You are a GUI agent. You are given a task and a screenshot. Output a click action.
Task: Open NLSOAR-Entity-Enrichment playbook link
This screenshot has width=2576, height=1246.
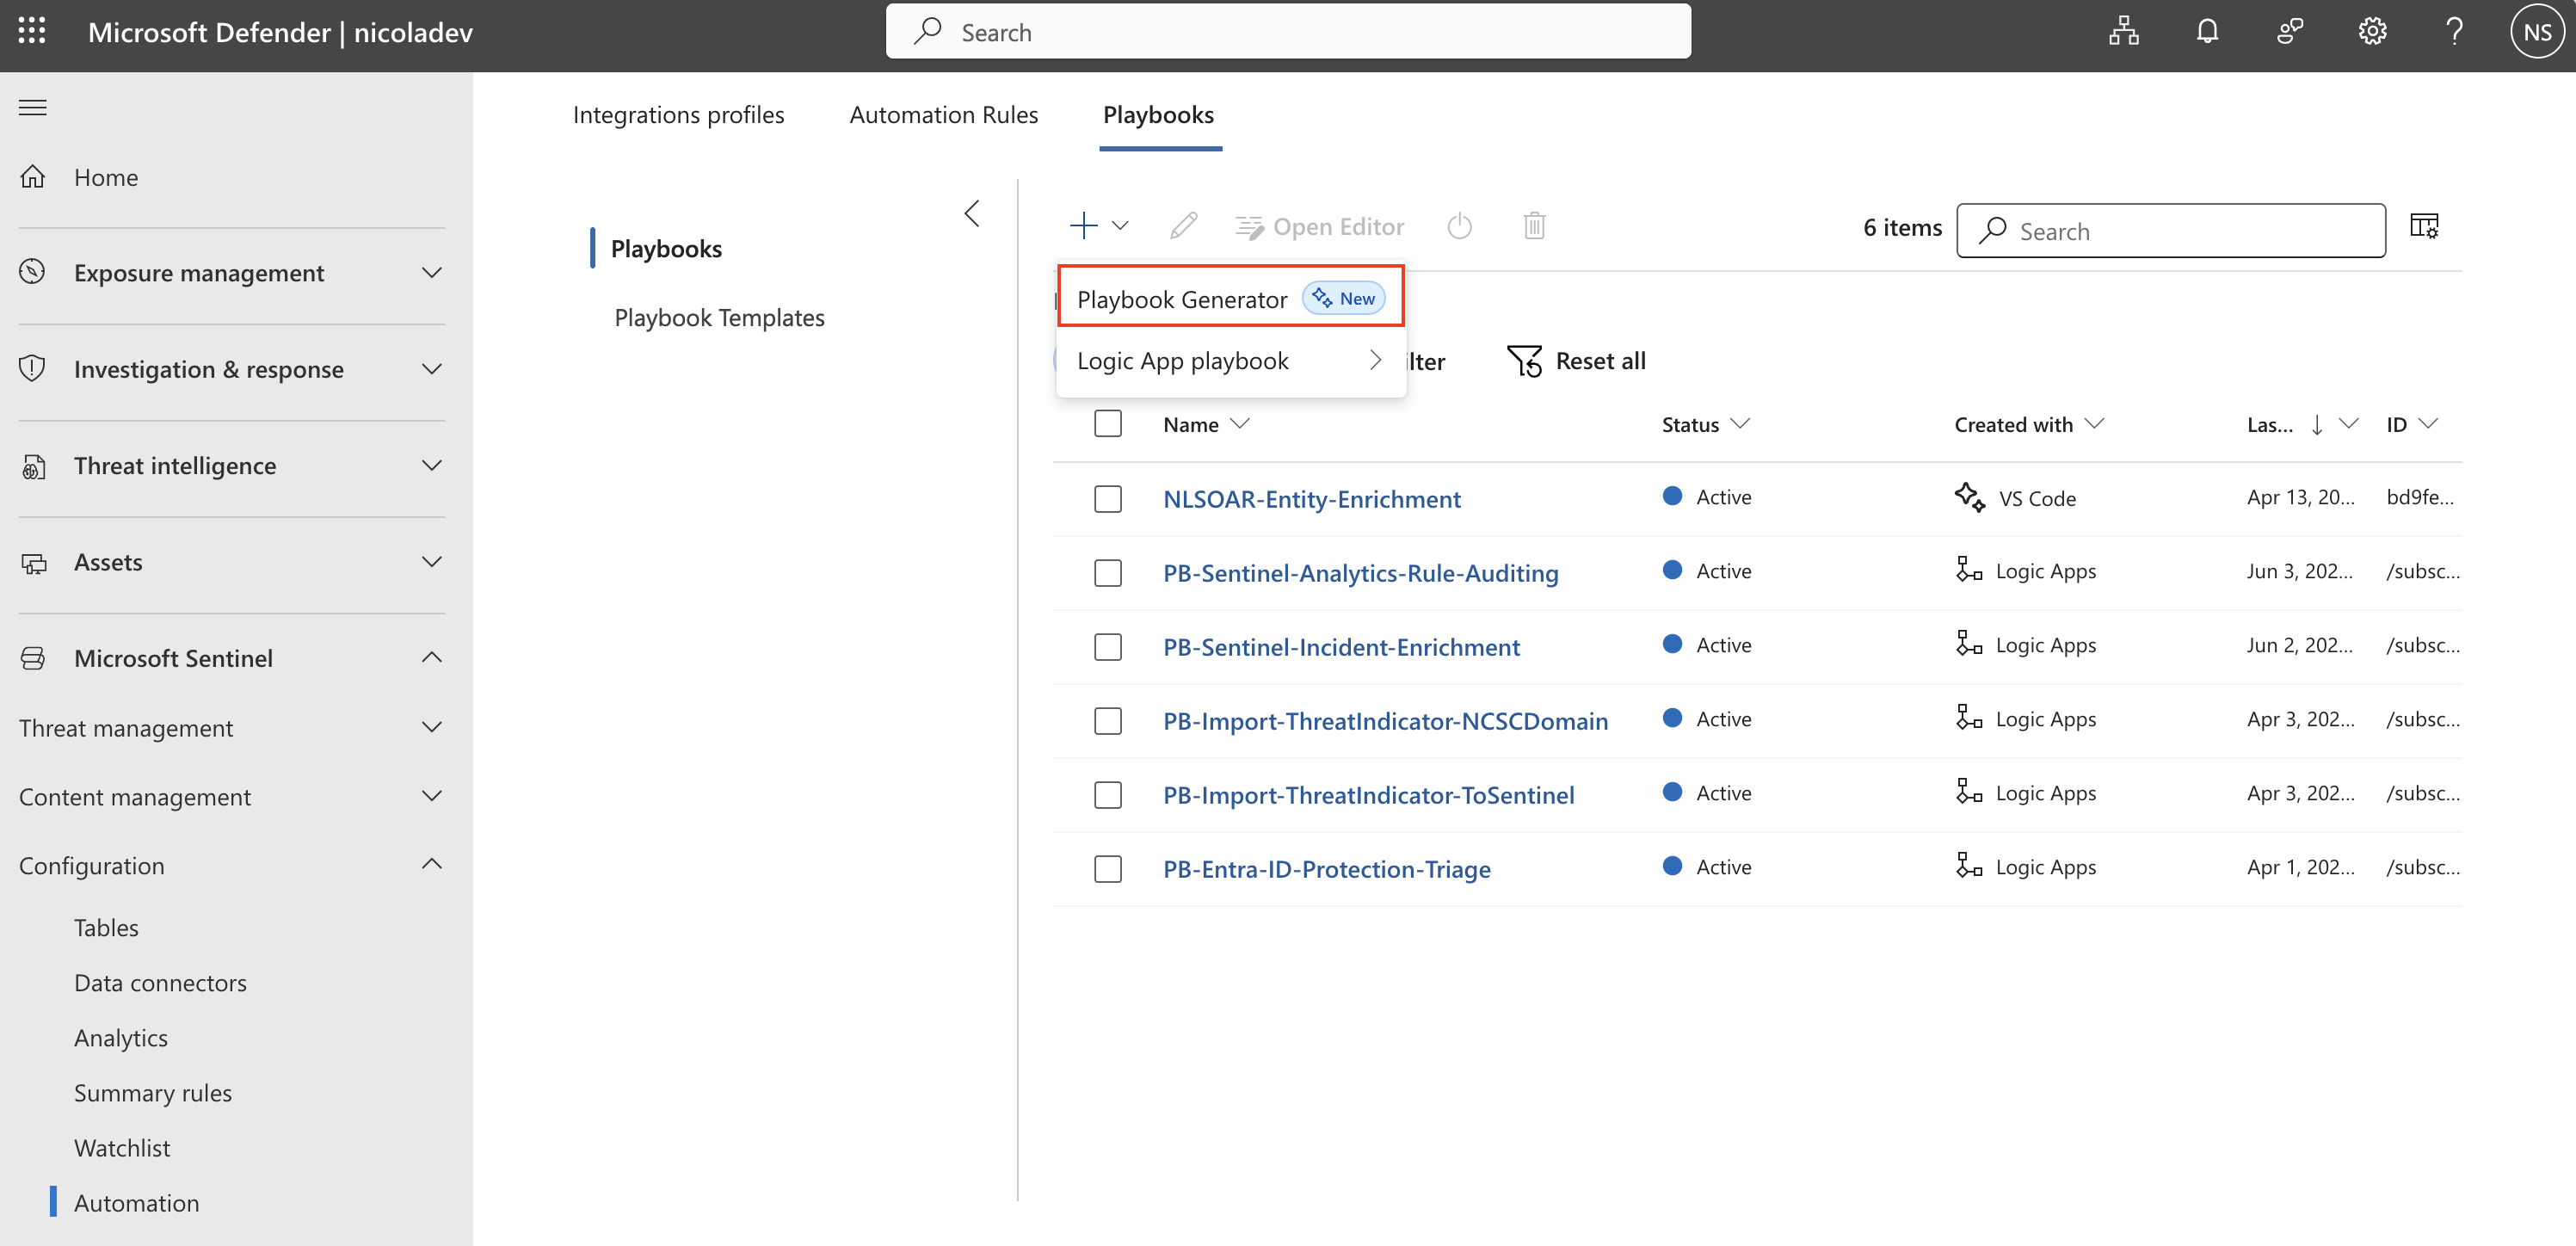[x=1311, y=499]
